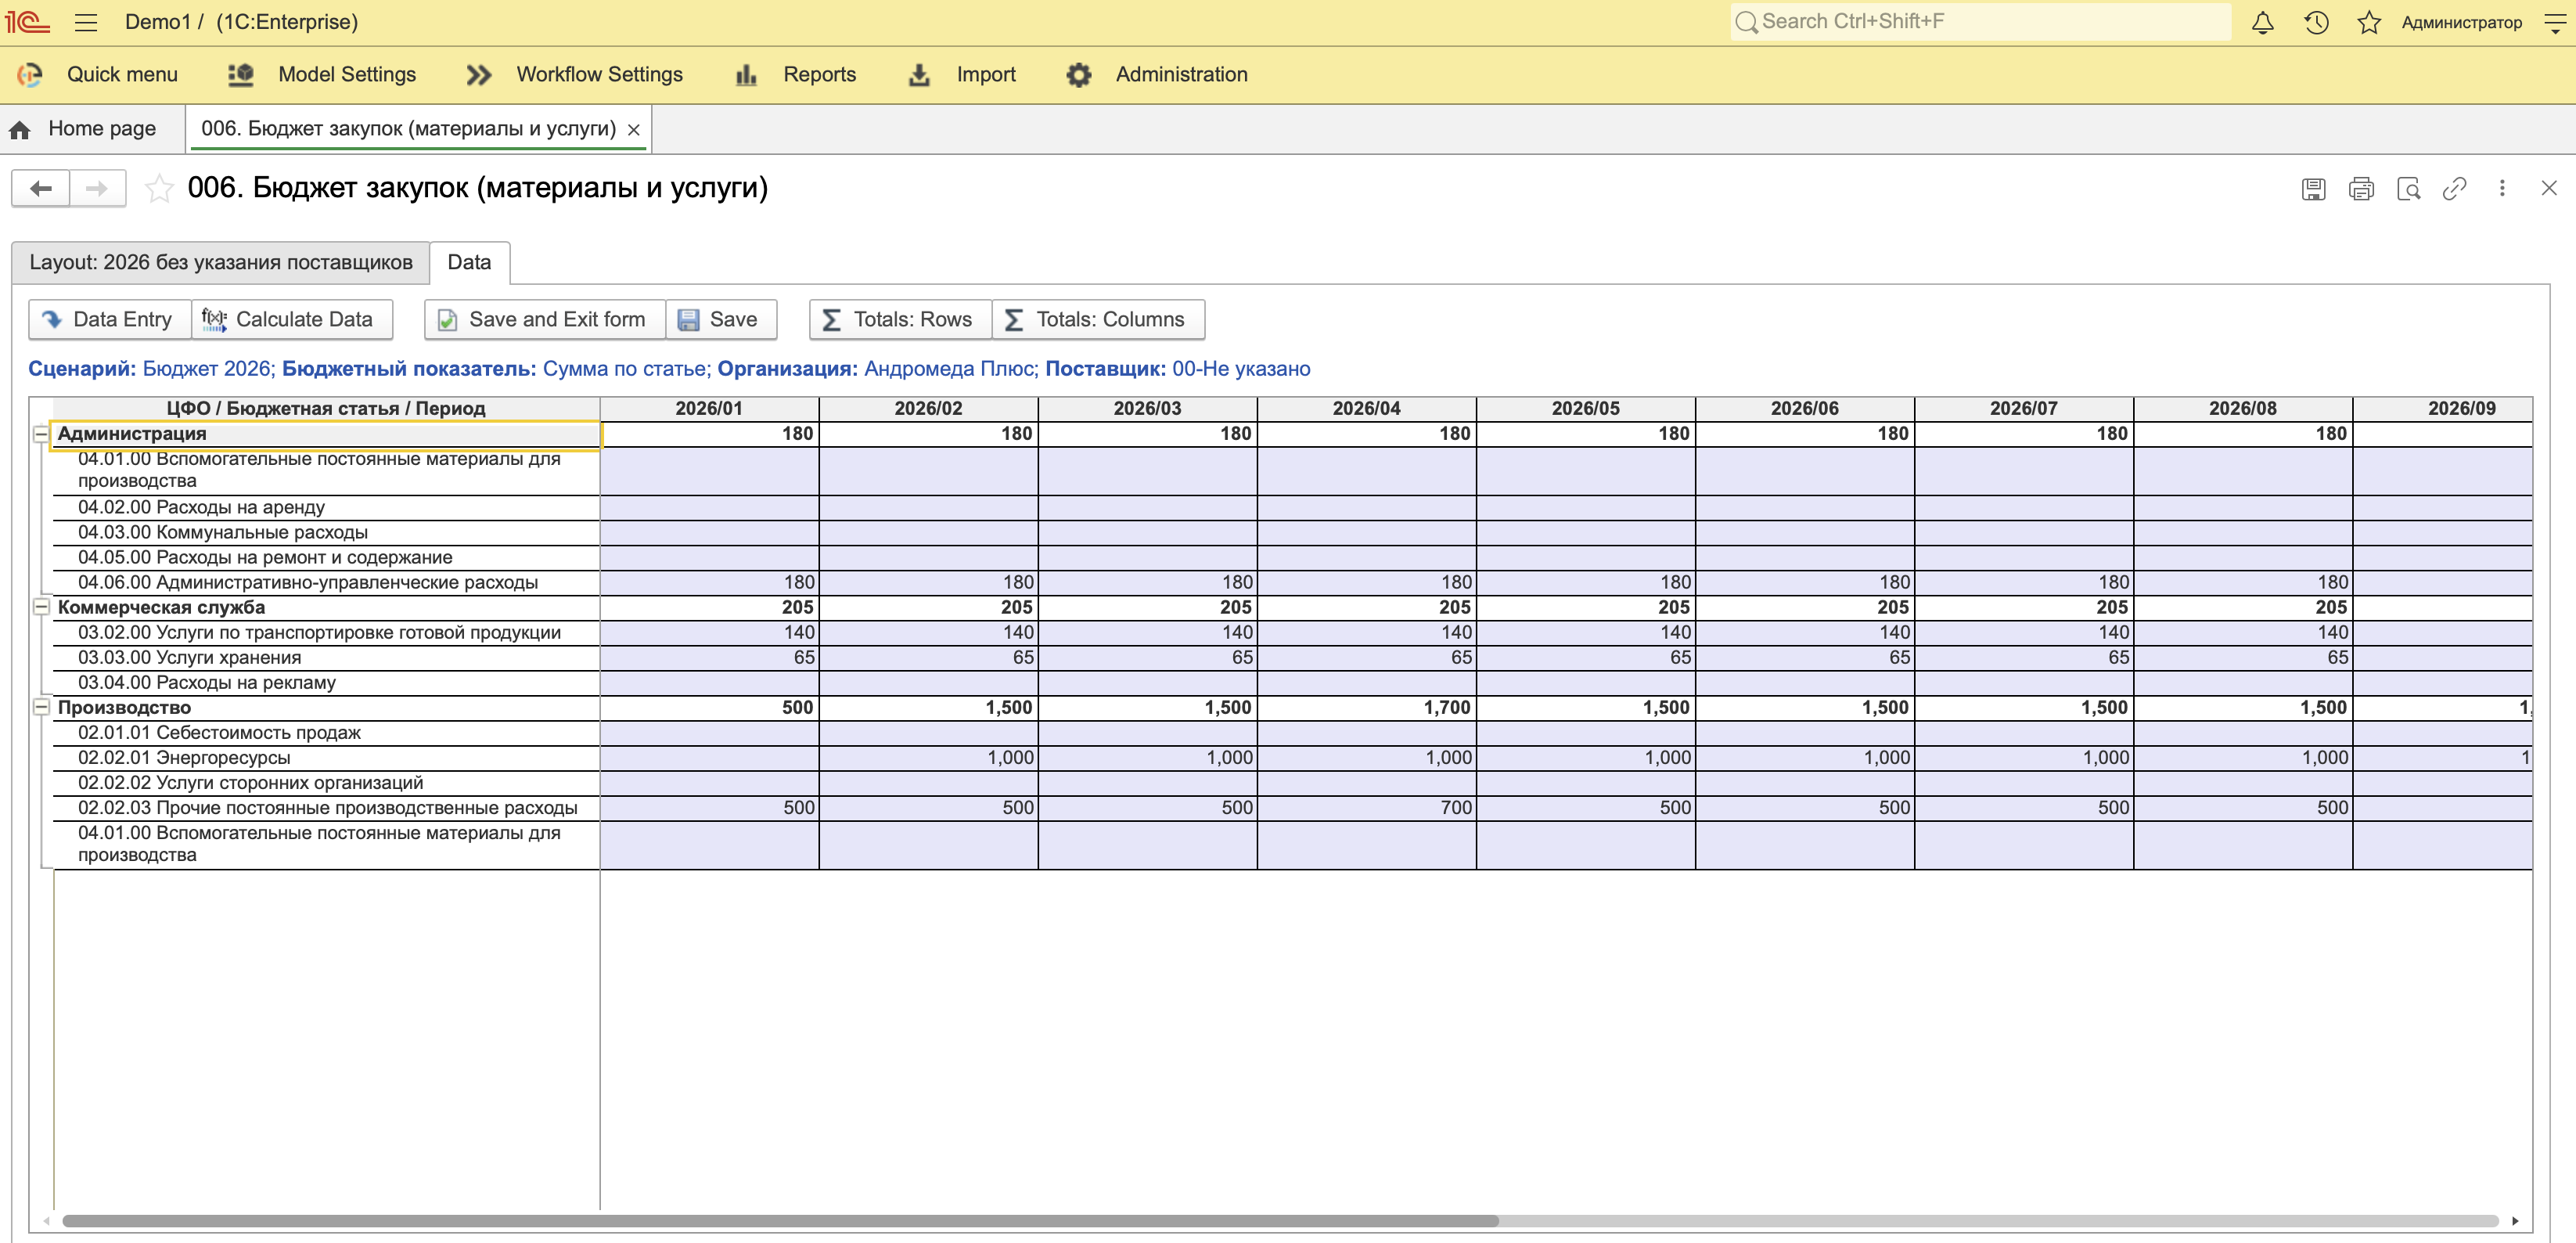Add form to favorites with title star
The width and height of the screenshot is (2576, 1243).
(x=159, y=188)
